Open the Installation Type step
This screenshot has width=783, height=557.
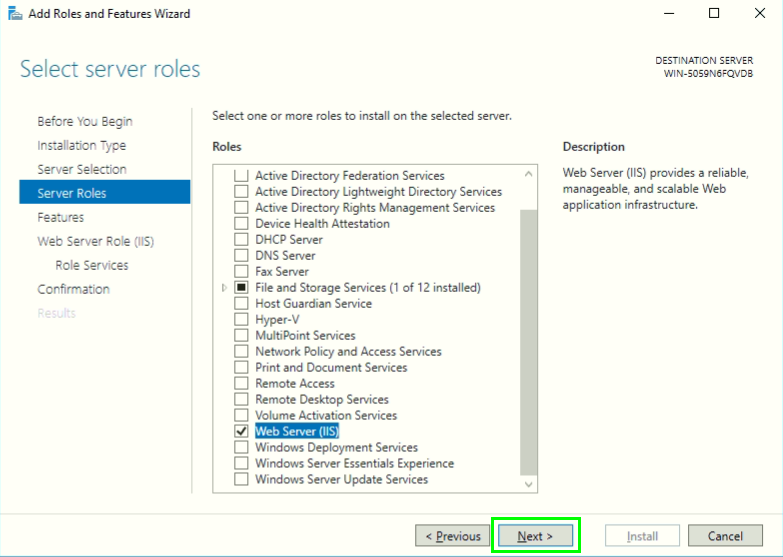pos(81,145)
